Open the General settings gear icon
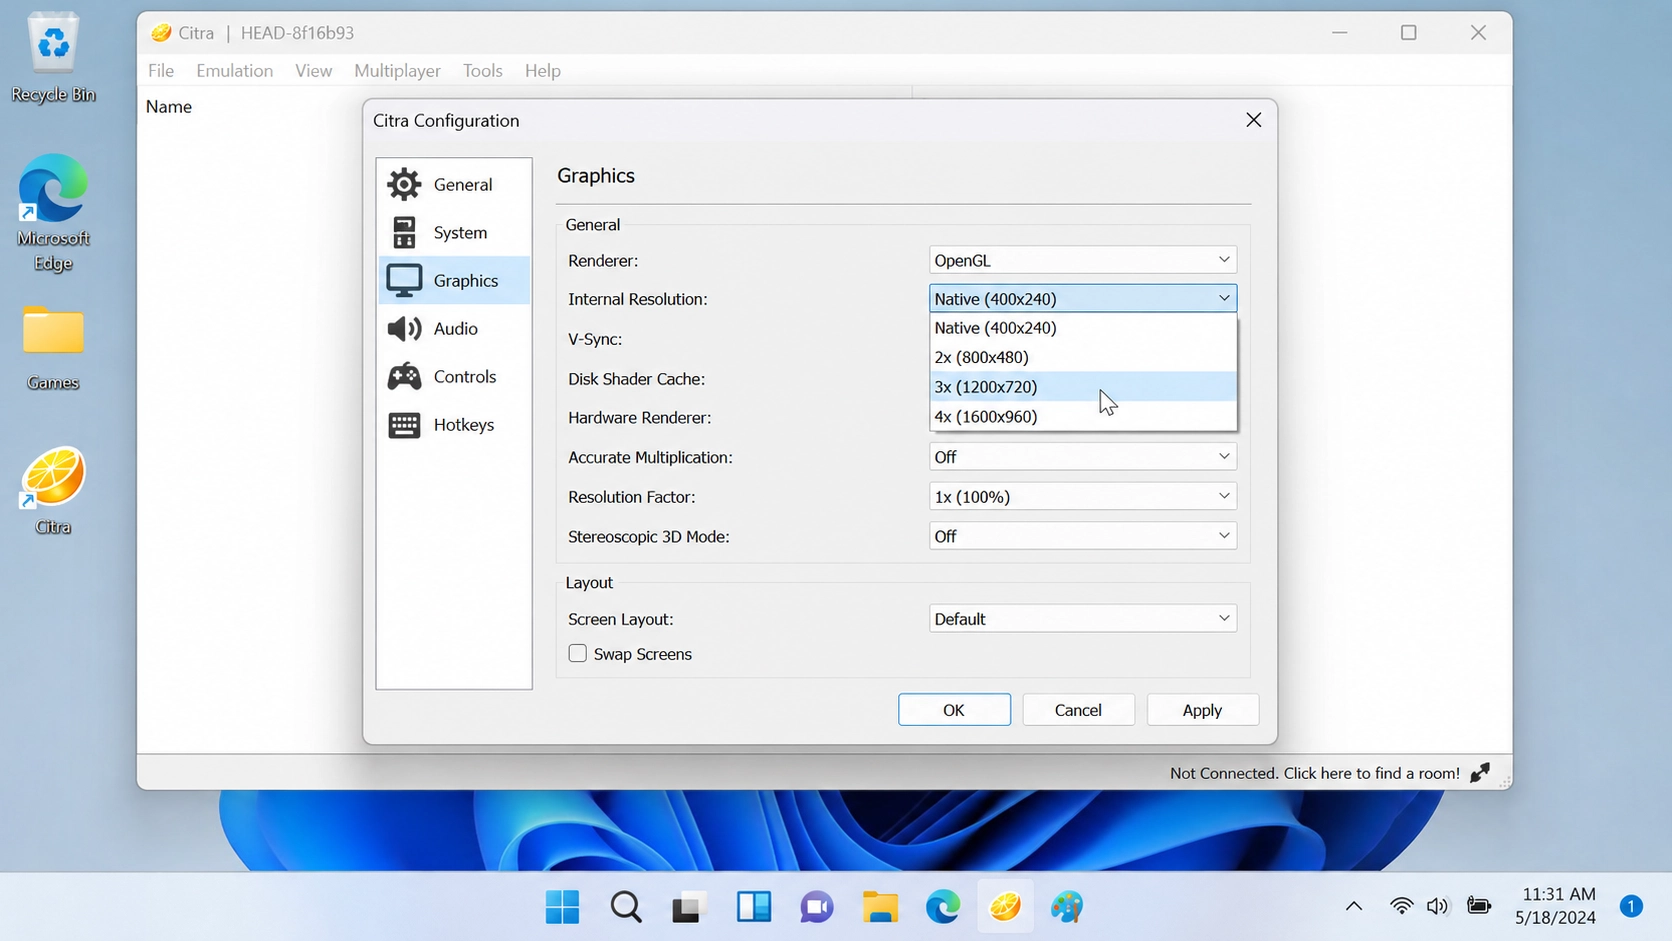 point(404,184)
